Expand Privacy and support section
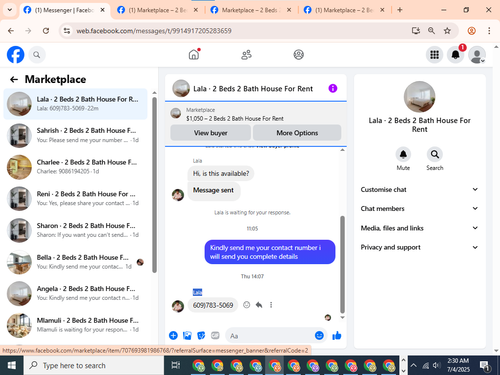The image size is (500, 375). (419, 247)
